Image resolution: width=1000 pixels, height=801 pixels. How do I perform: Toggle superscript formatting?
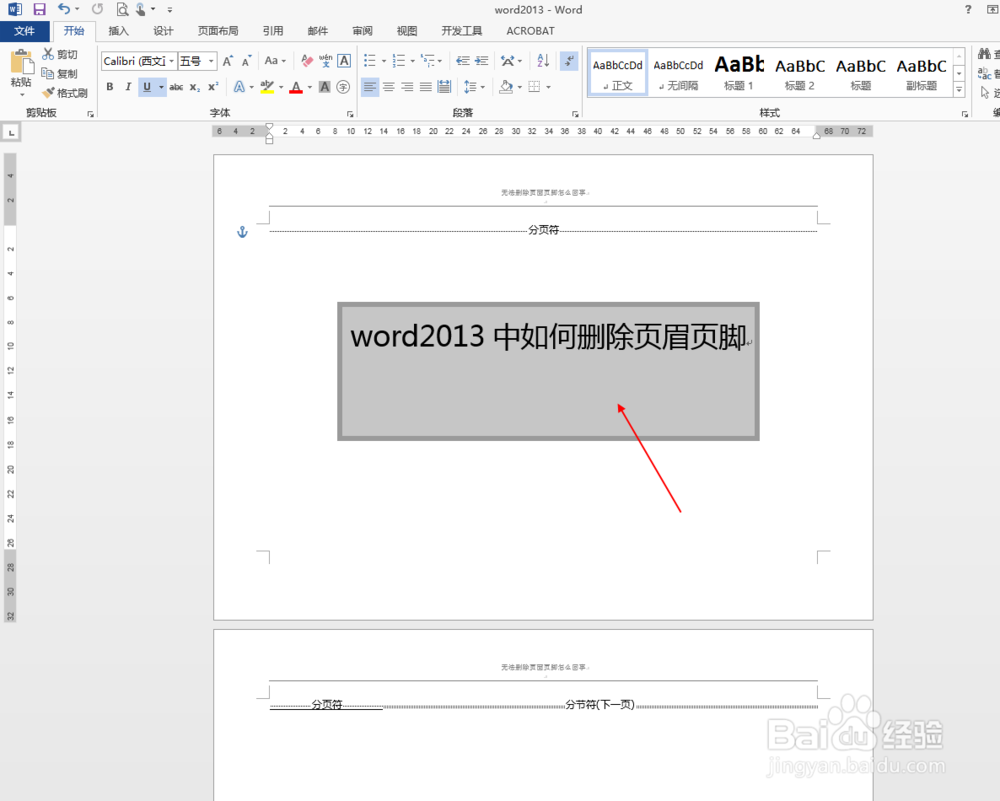(x=213, y=87)
